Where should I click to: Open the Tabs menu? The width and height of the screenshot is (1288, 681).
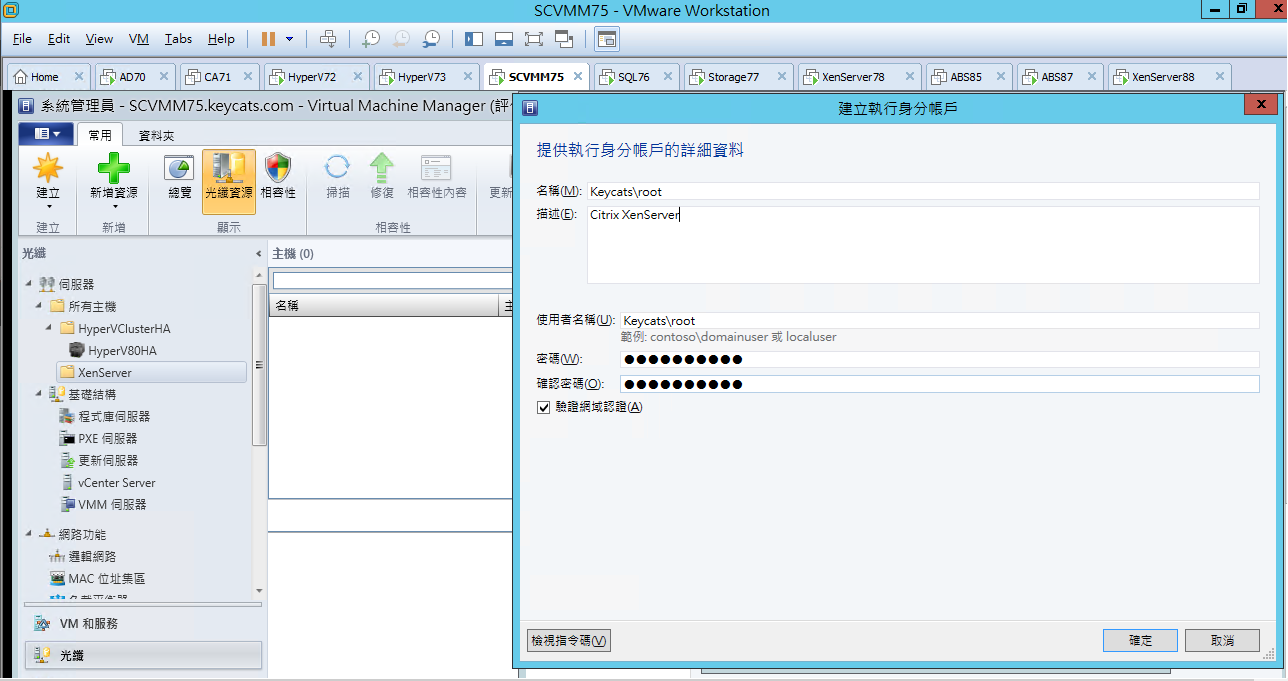point(179,39)
